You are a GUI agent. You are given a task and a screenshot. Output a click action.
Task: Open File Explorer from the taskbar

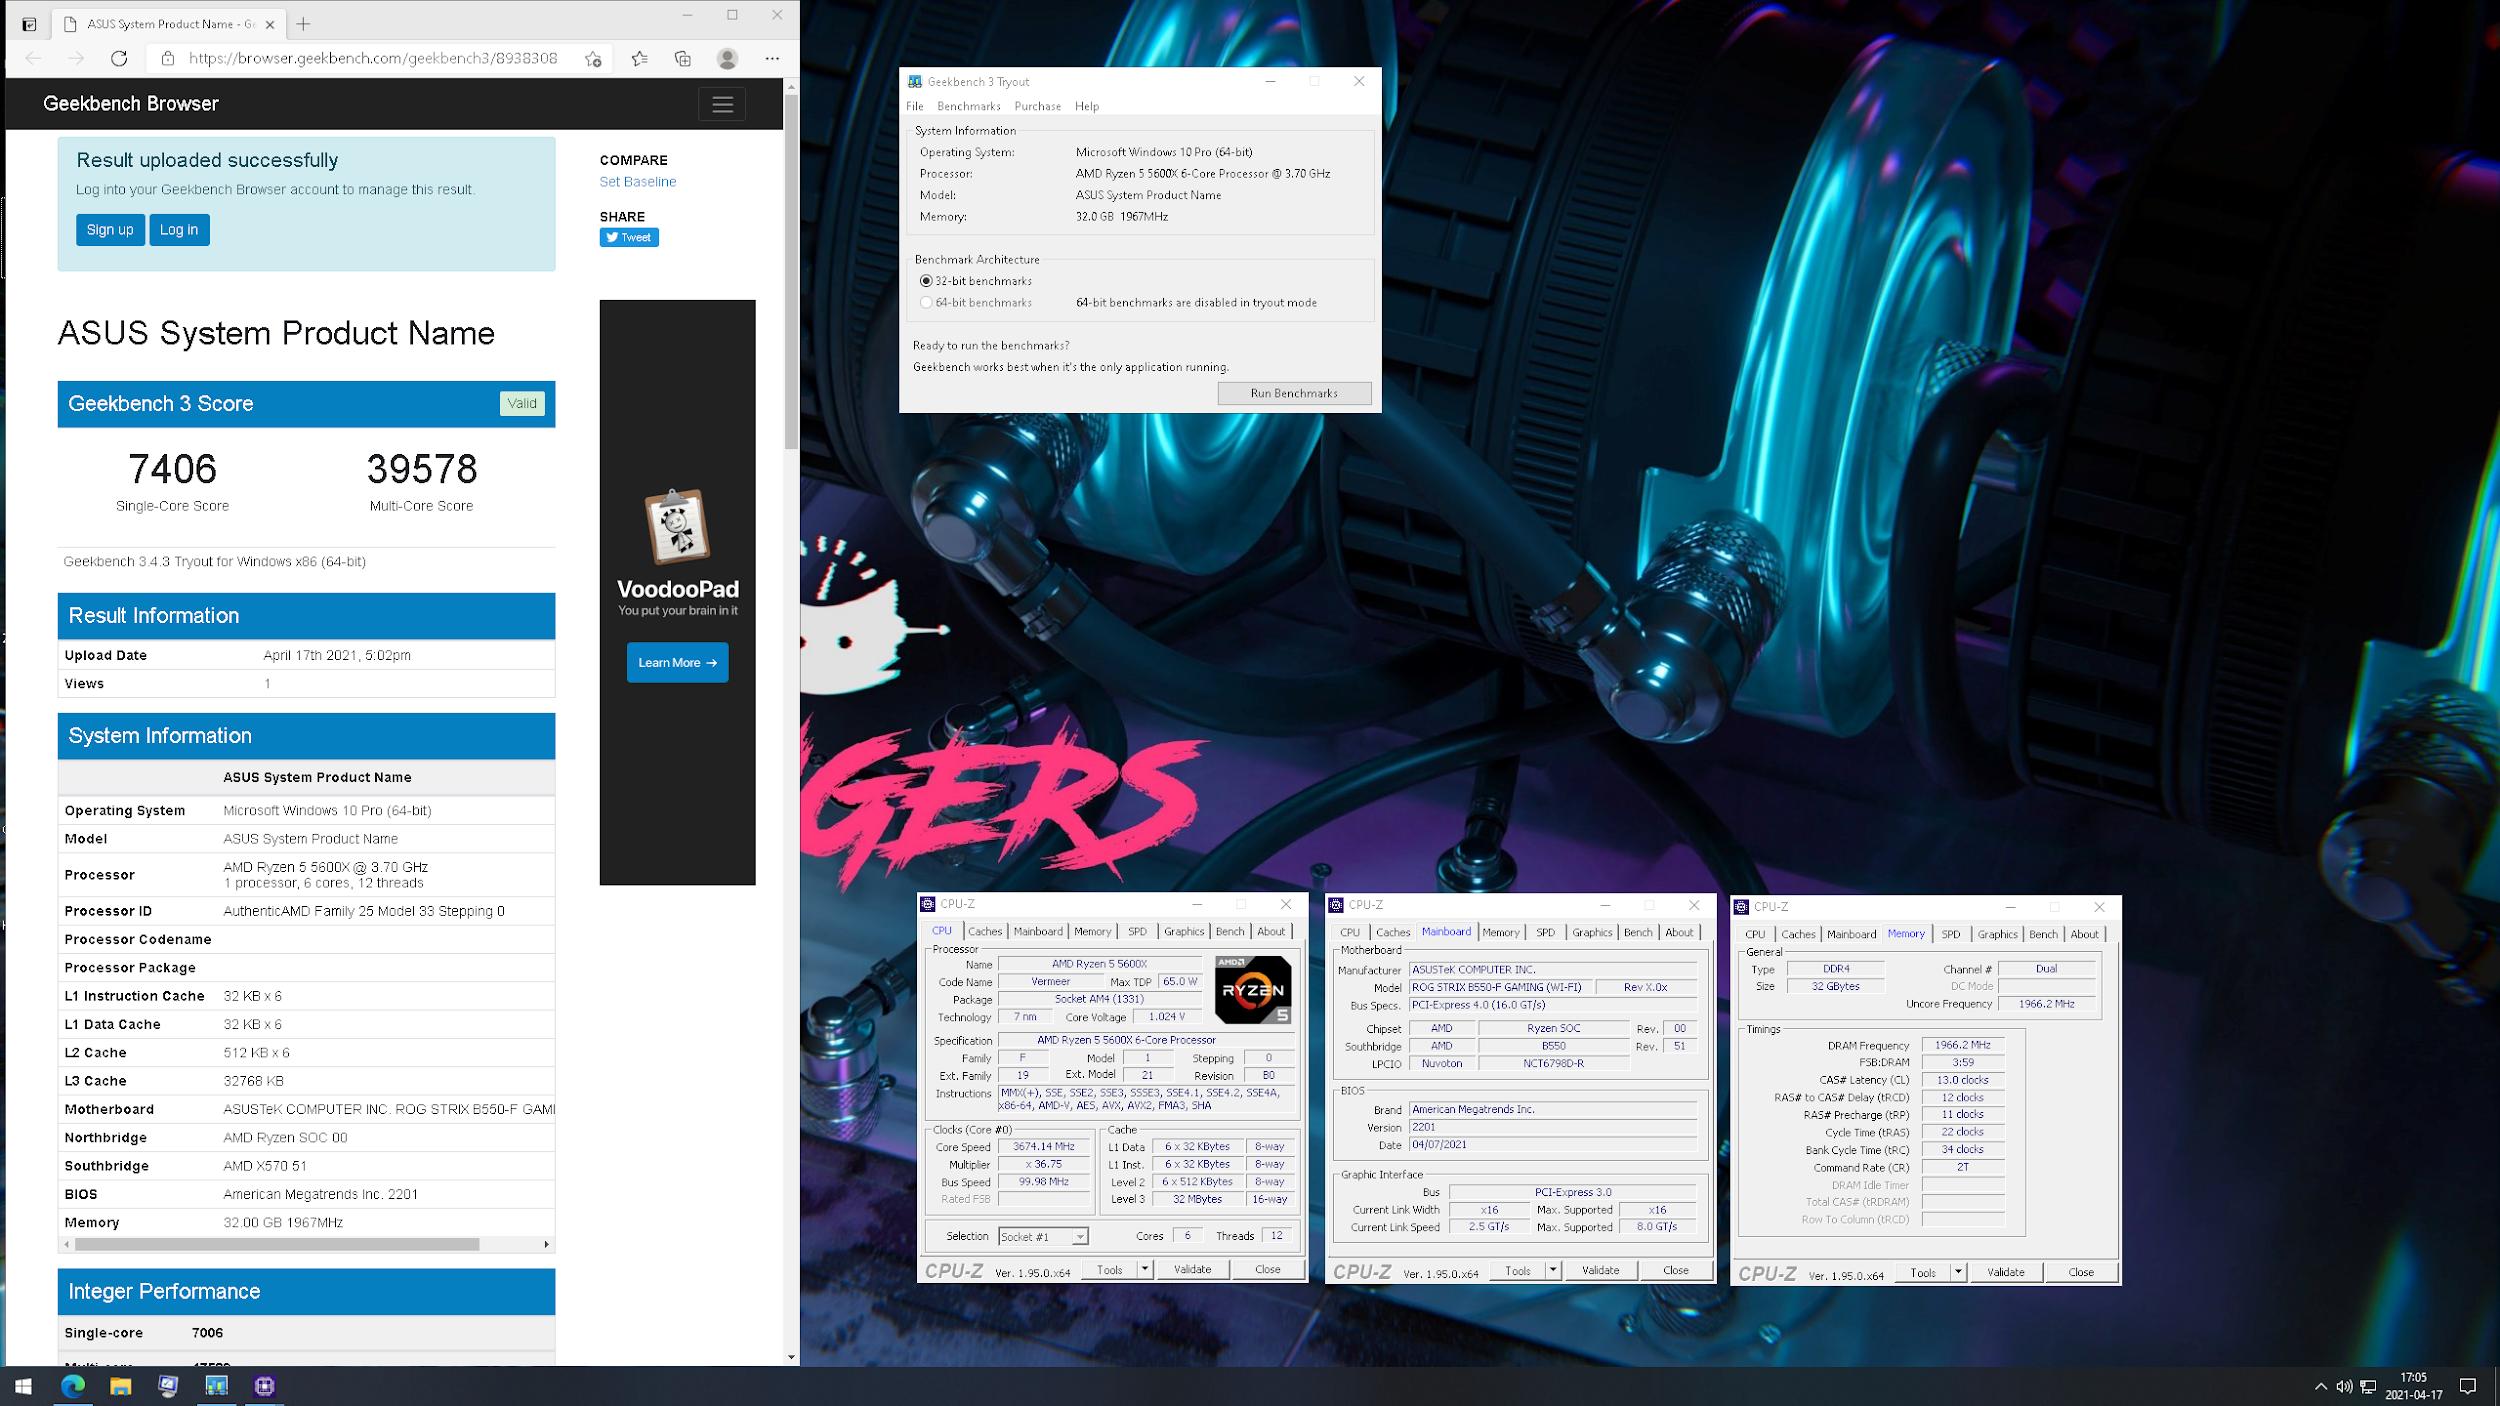(x=120, y=1386)
